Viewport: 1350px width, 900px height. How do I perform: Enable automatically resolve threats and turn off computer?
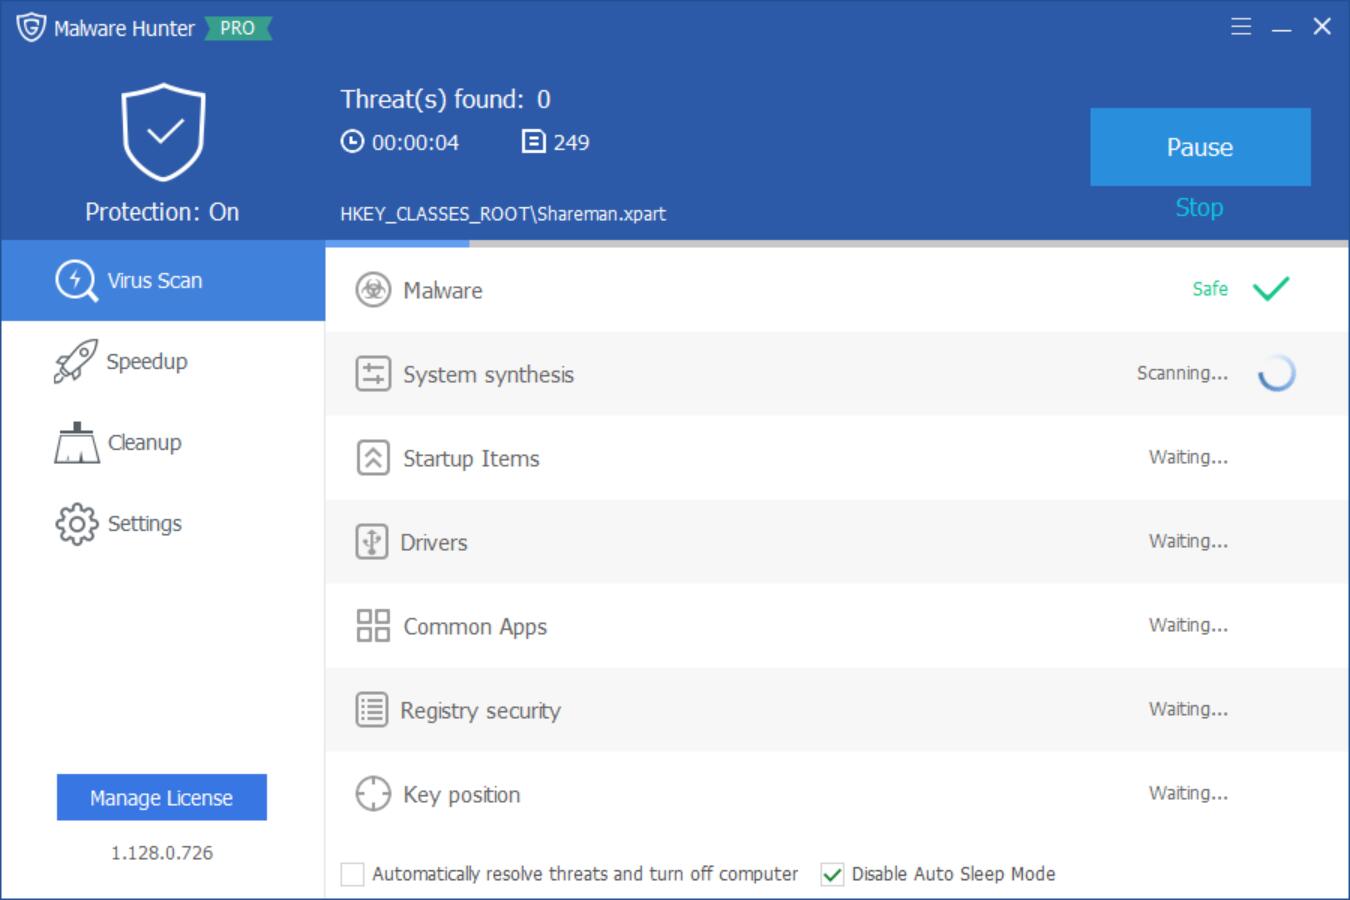[351, 873]
